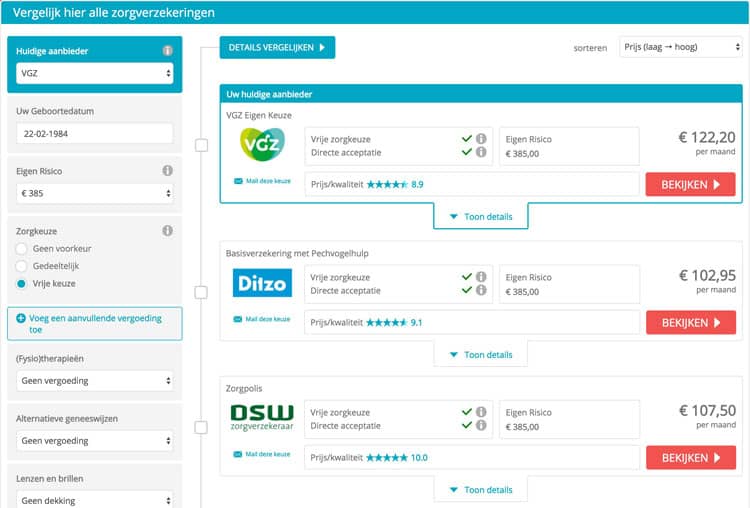Click title VGZ Eigen Keuze

[259, 115]
